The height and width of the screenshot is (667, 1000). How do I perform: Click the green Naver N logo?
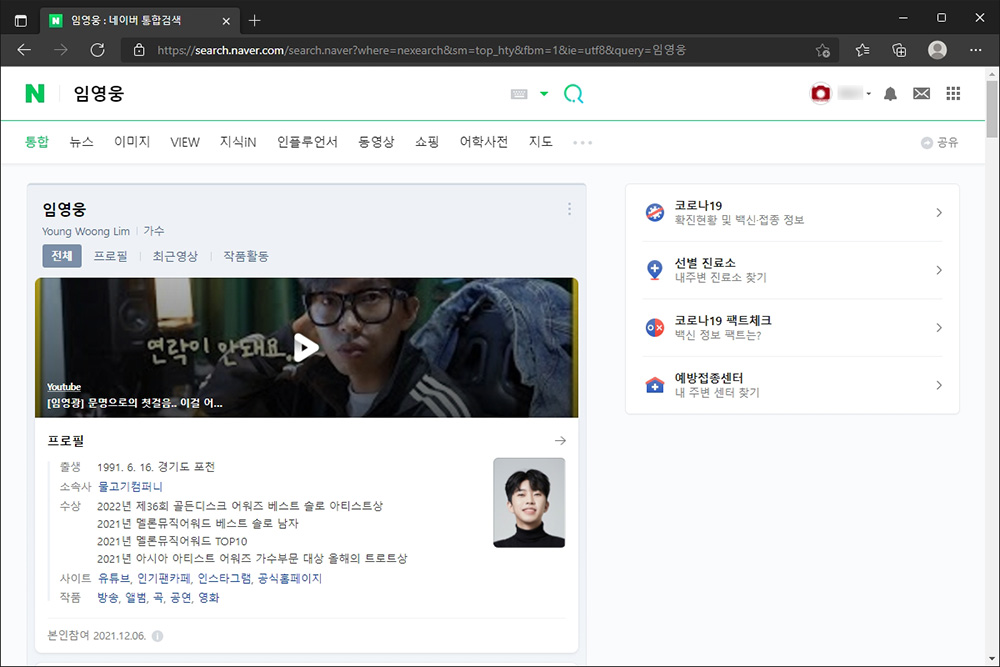35,94
